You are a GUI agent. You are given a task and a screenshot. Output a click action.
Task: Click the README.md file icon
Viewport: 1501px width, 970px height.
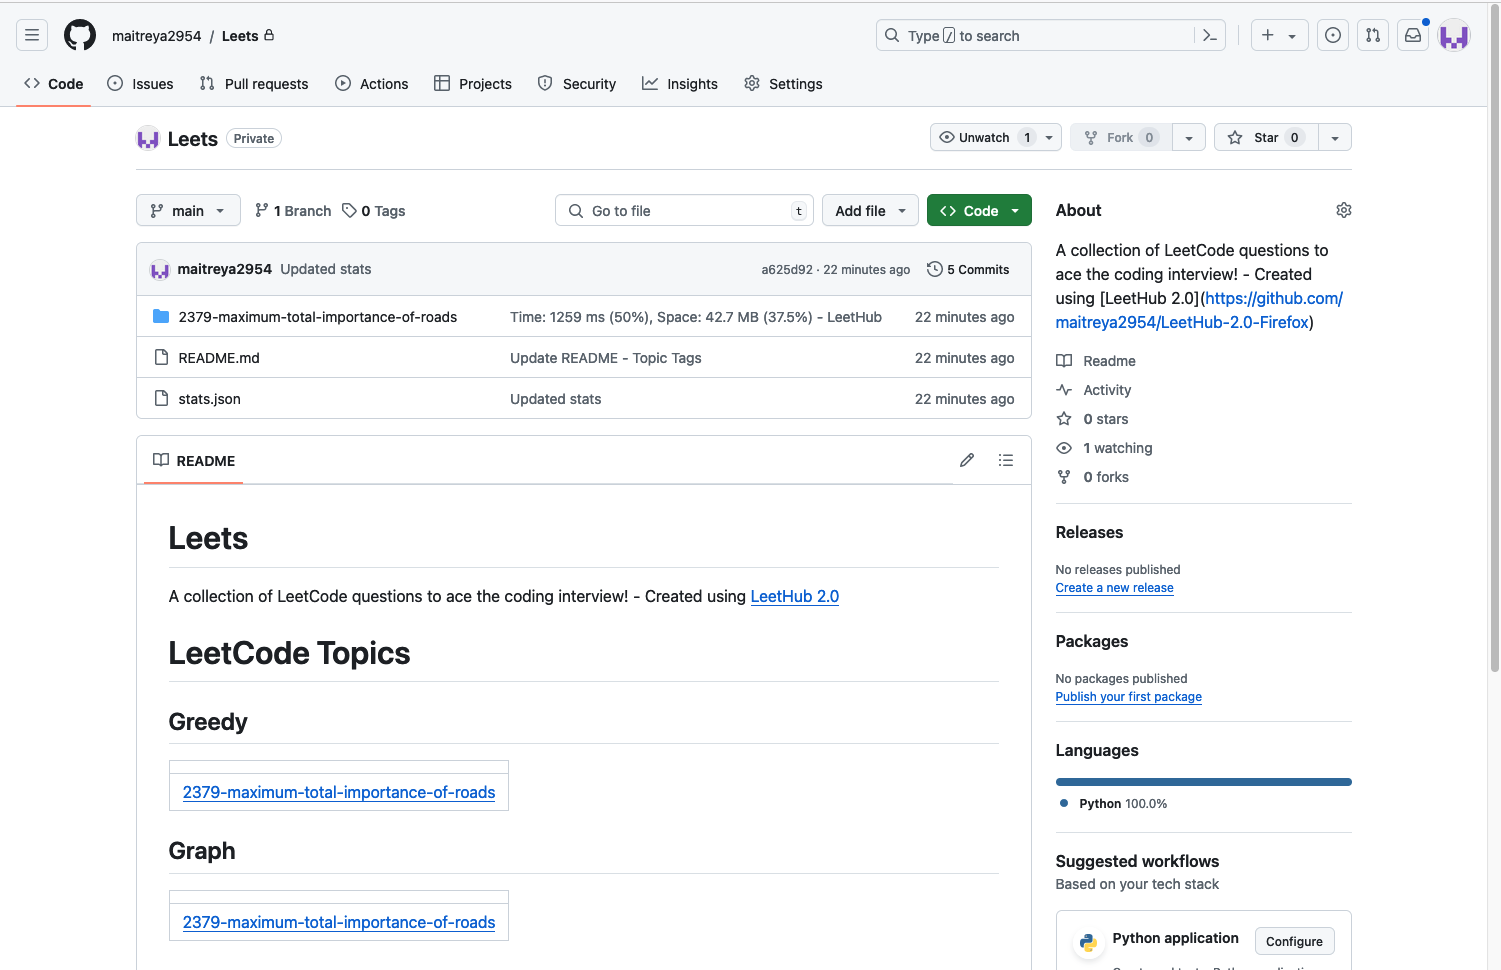[161, 357]
